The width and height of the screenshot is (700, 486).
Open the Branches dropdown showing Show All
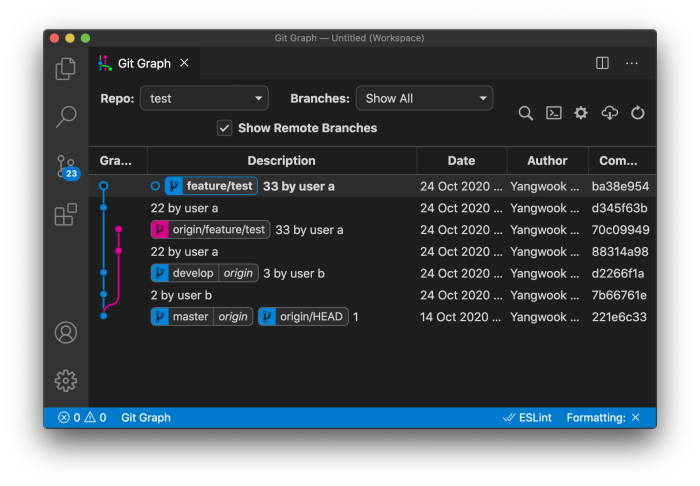[x=425, y=98]
